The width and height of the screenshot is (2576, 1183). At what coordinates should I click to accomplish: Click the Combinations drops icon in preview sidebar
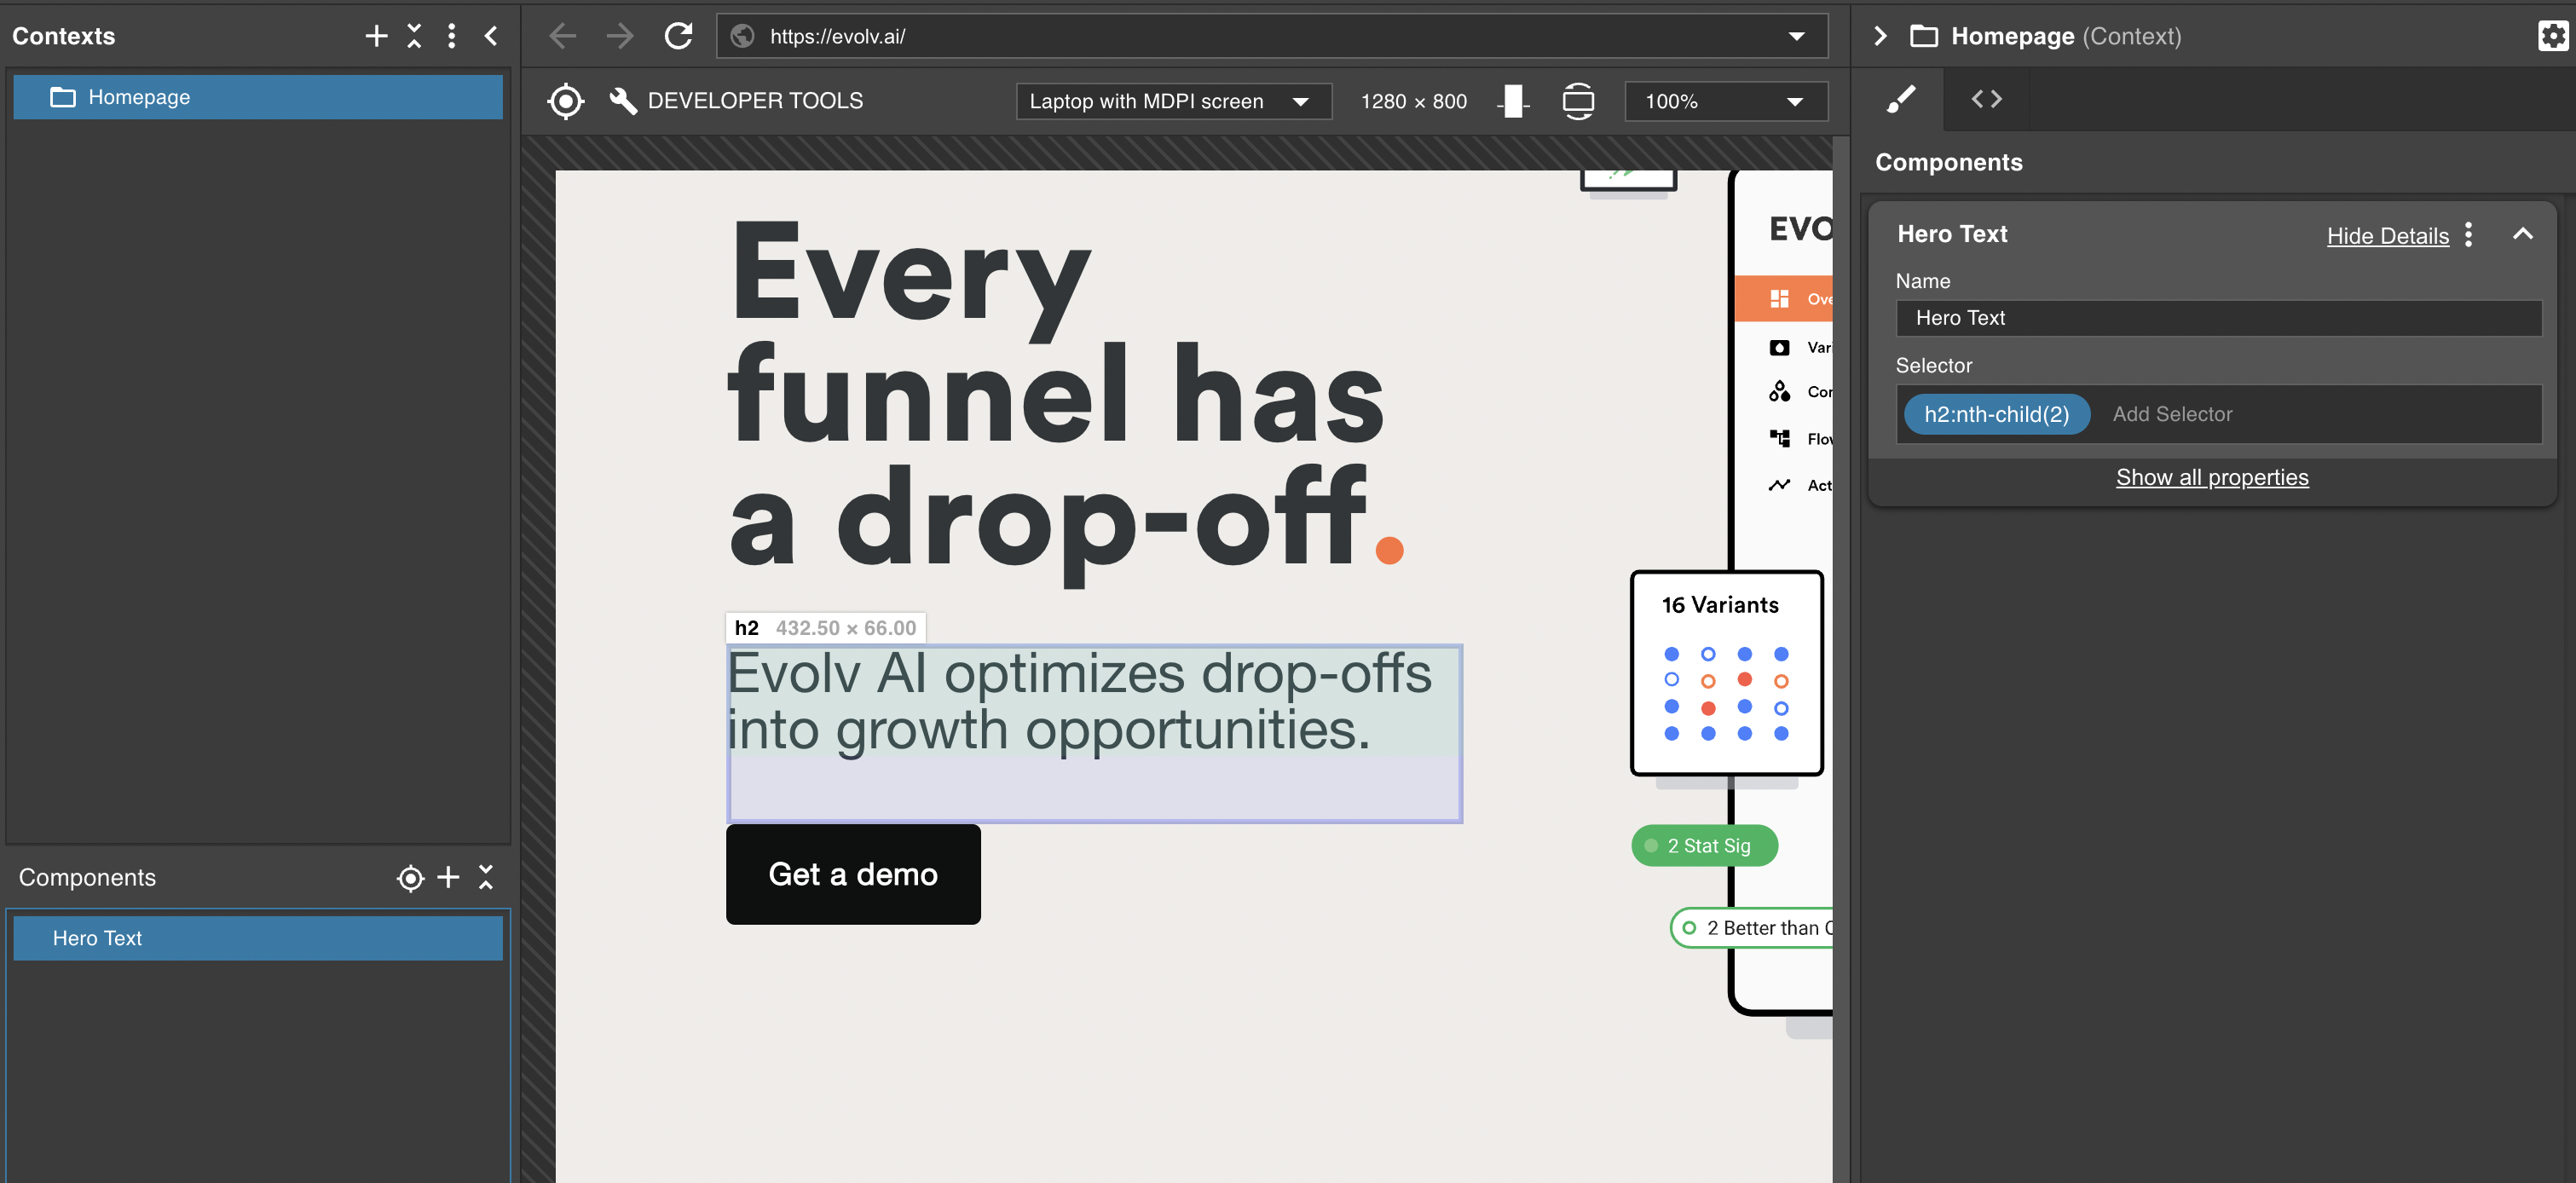(1779, 391)
